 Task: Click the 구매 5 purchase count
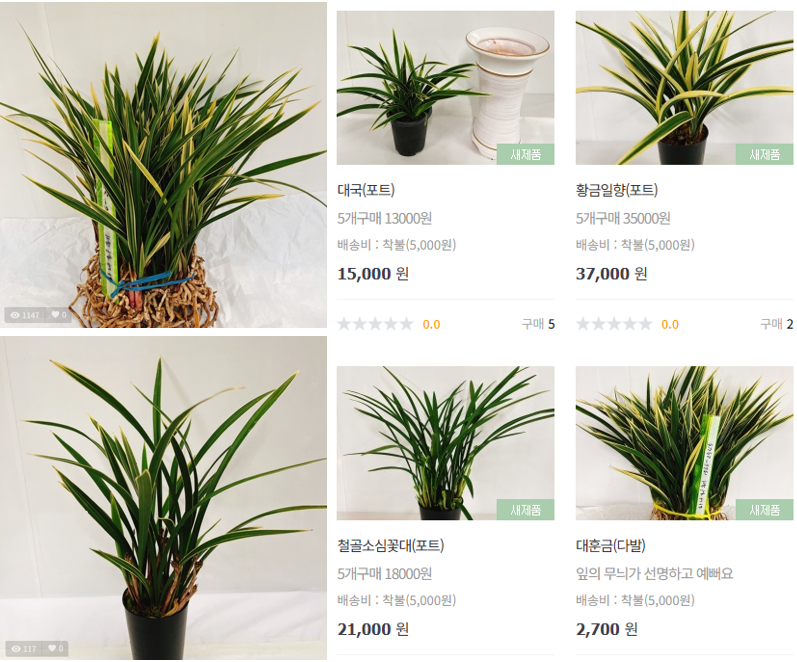tap(538, 324)
